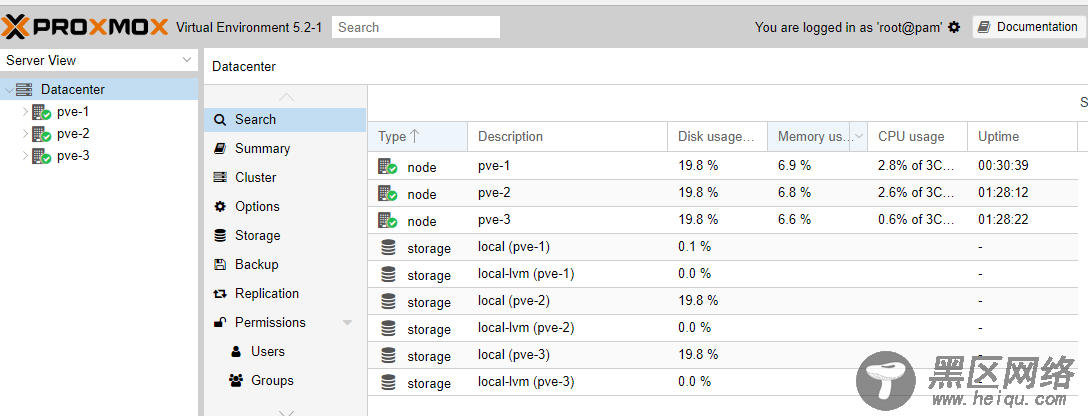
Task: Click storage icon in local-lvm (pve-1) row
Action: (x=388, y=274)
